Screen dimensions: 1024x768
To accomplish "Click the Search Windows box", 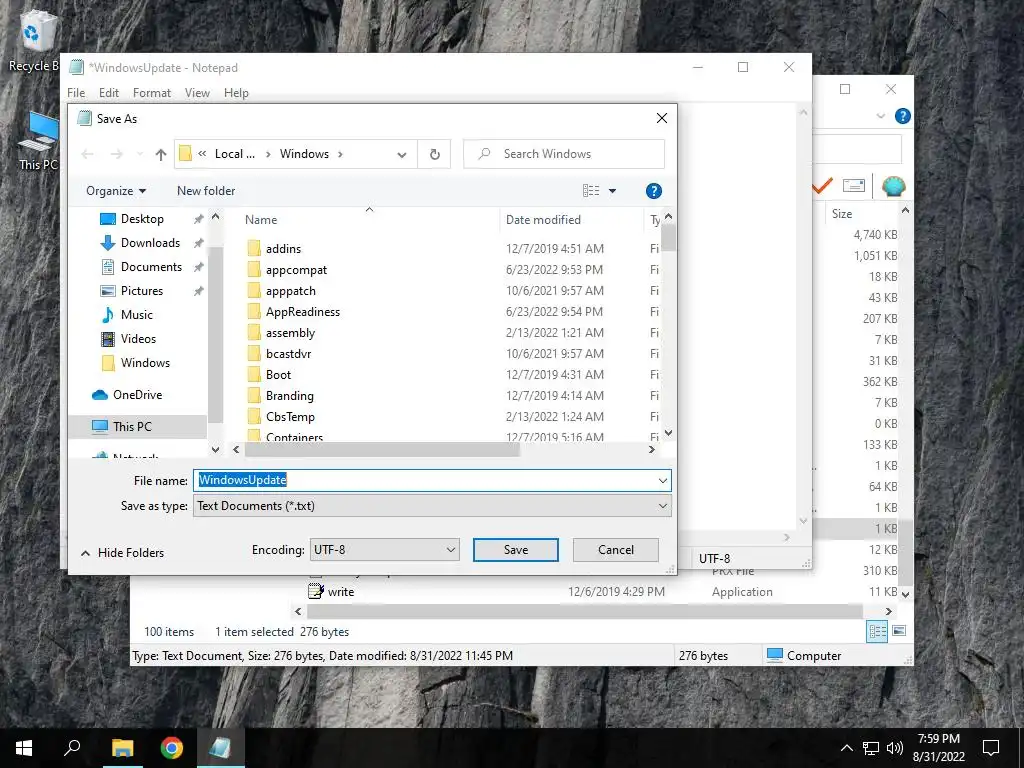I will tap(564, 154).
